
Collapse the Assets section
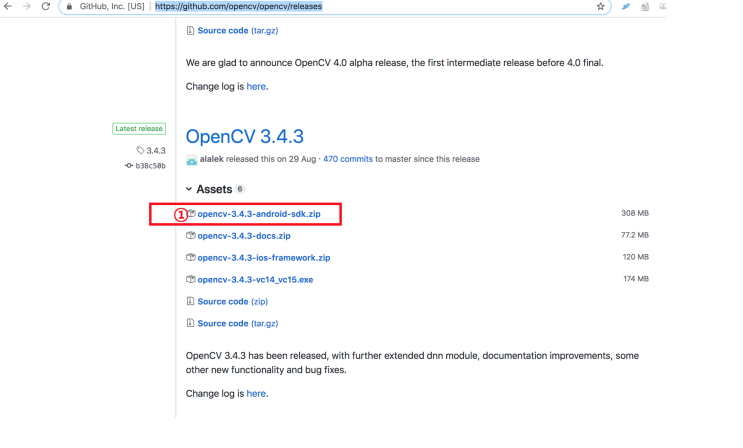coord(191,189)
